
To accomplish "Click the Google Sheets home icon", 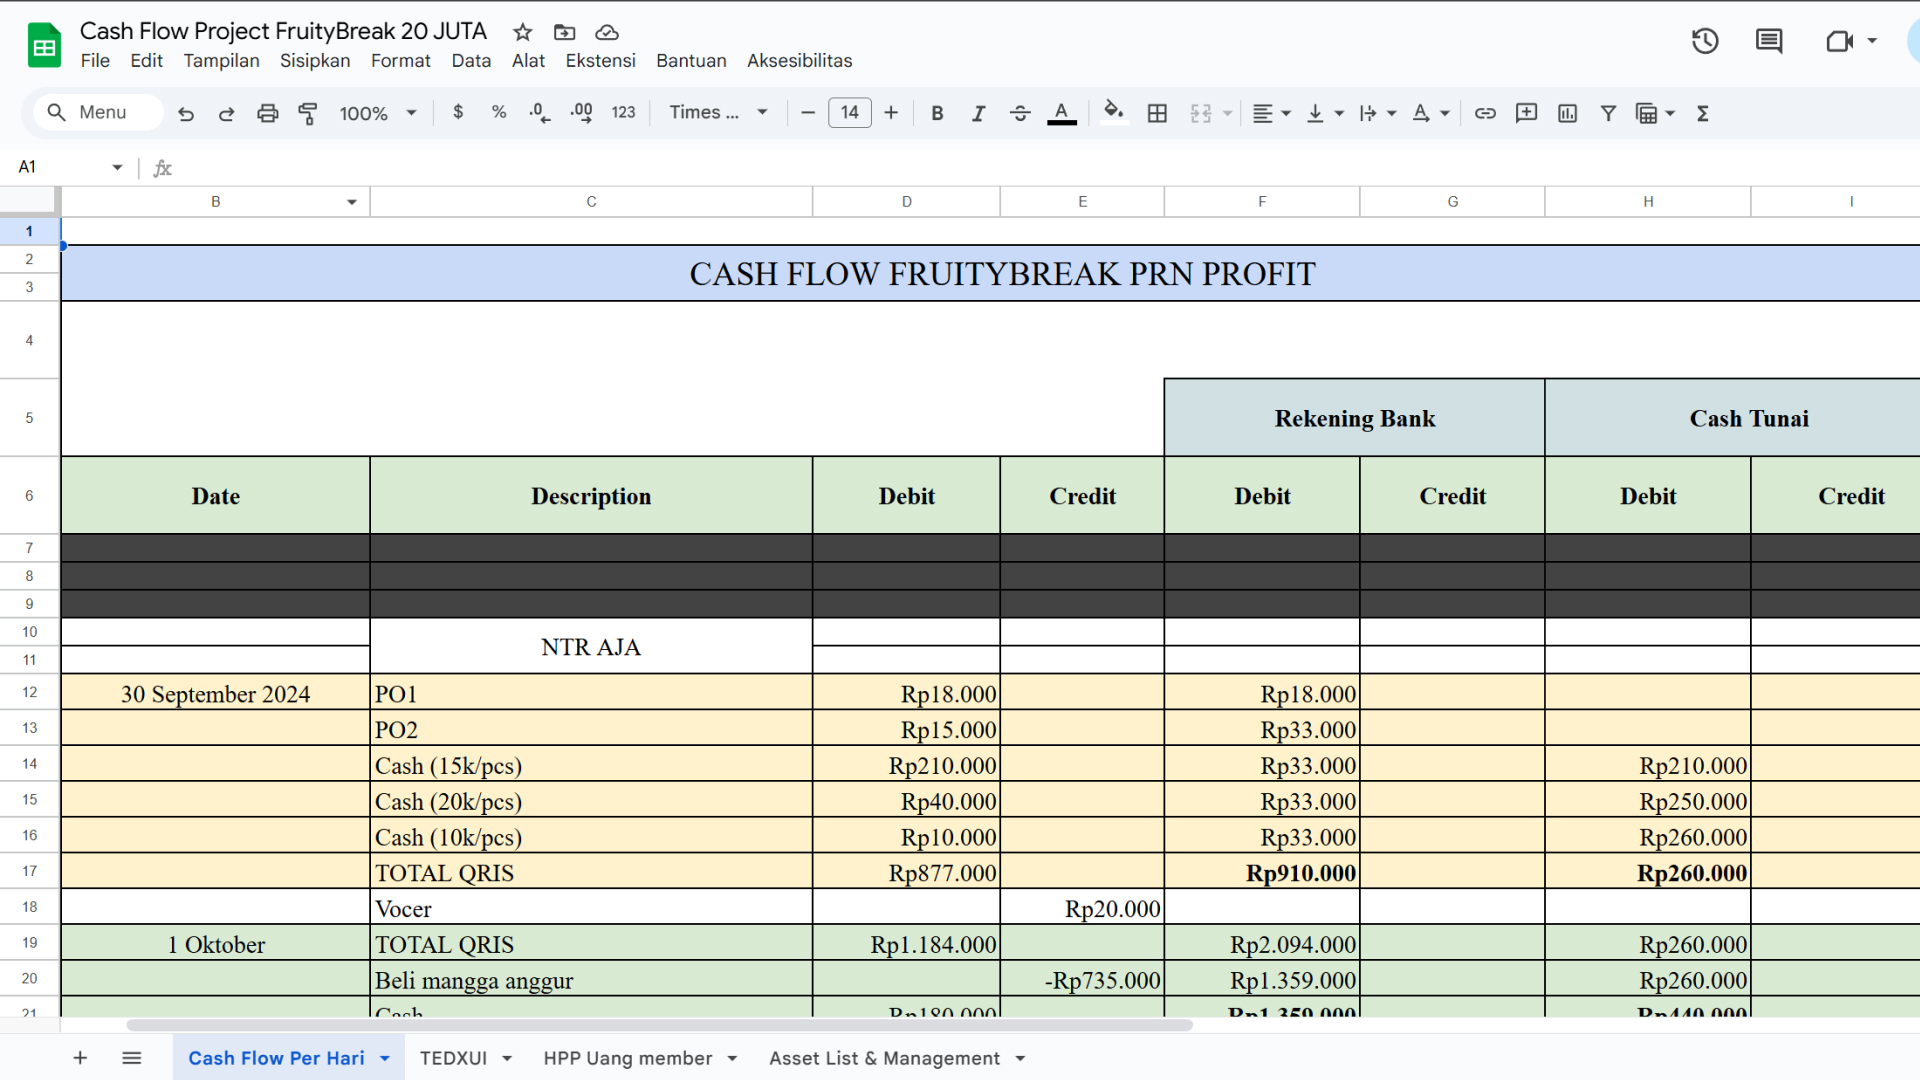I will pos(44,45).
